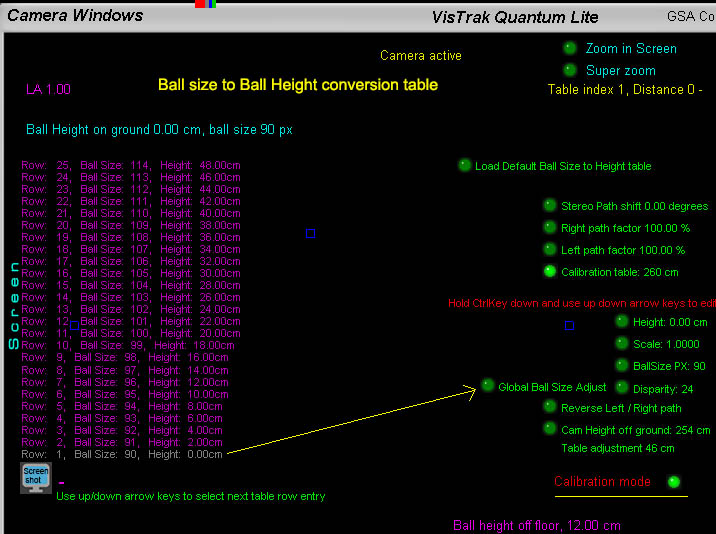
Task: Click the Global Ball Size Adjust indicator
Action: (x=488, y=386)
